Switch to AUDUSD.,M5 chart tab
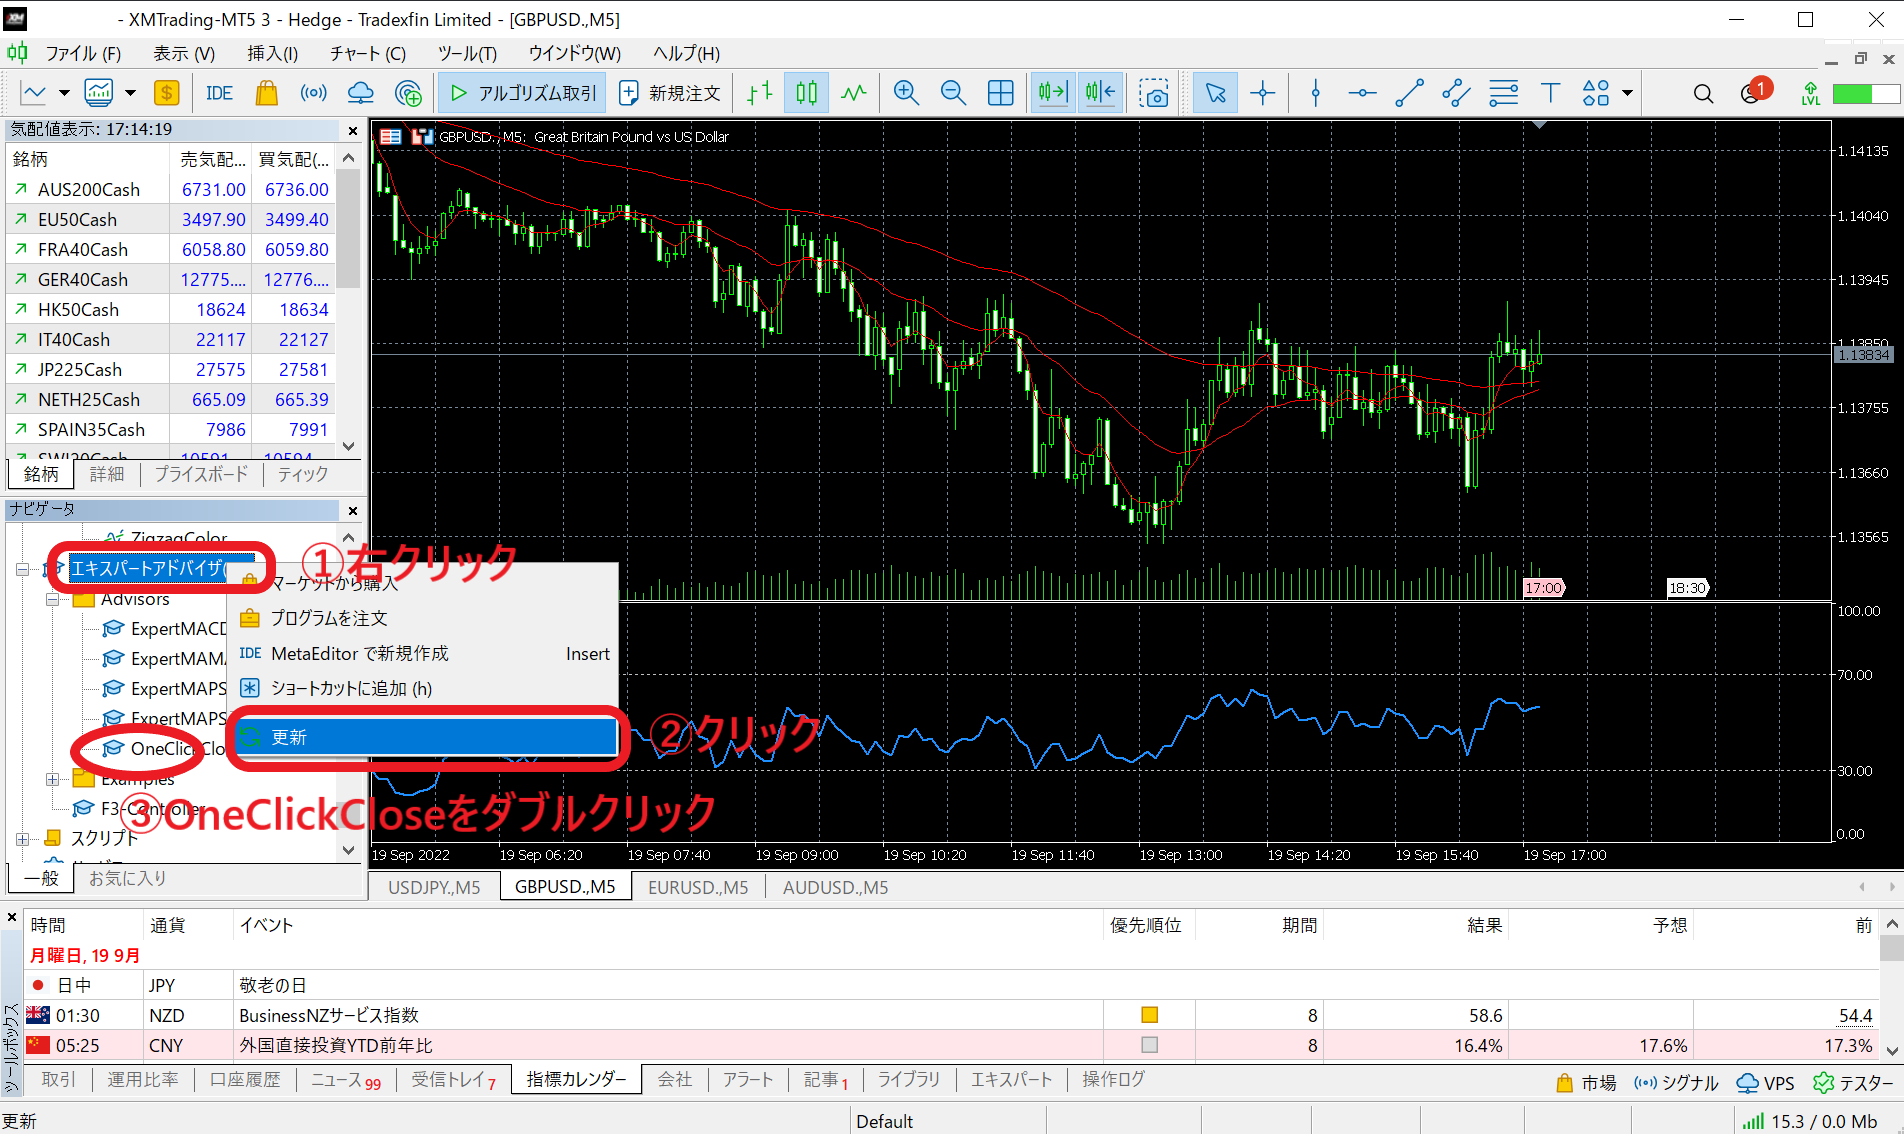1904x1134 pixels. pyautogui.click(x=835, y=887)
